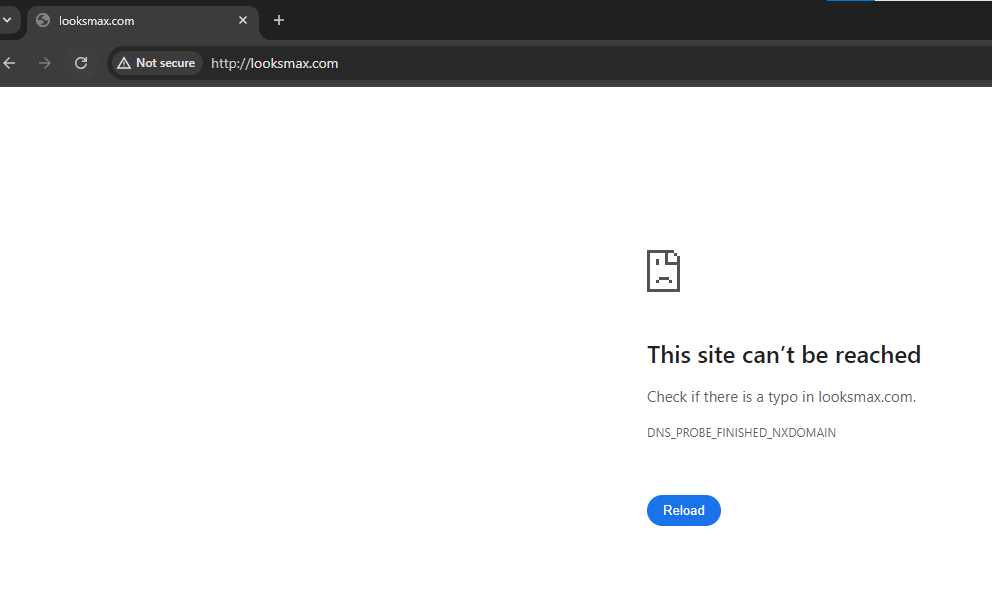Click the blue Reload button

pyautogui.click(x=683, y=511)
